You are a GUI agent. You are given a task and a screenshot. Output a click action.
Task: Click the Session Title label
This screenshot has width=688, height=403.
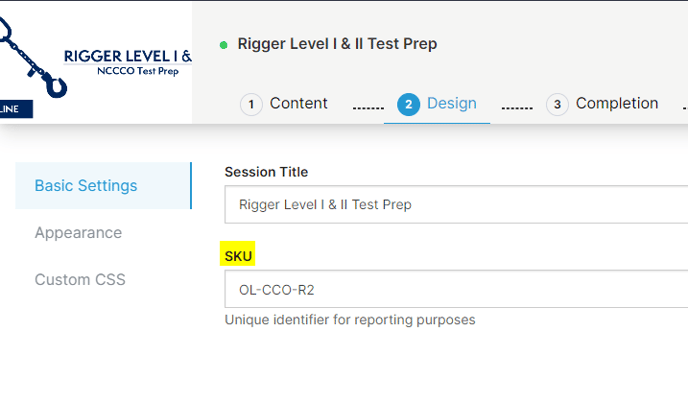(x=266, y=172)
